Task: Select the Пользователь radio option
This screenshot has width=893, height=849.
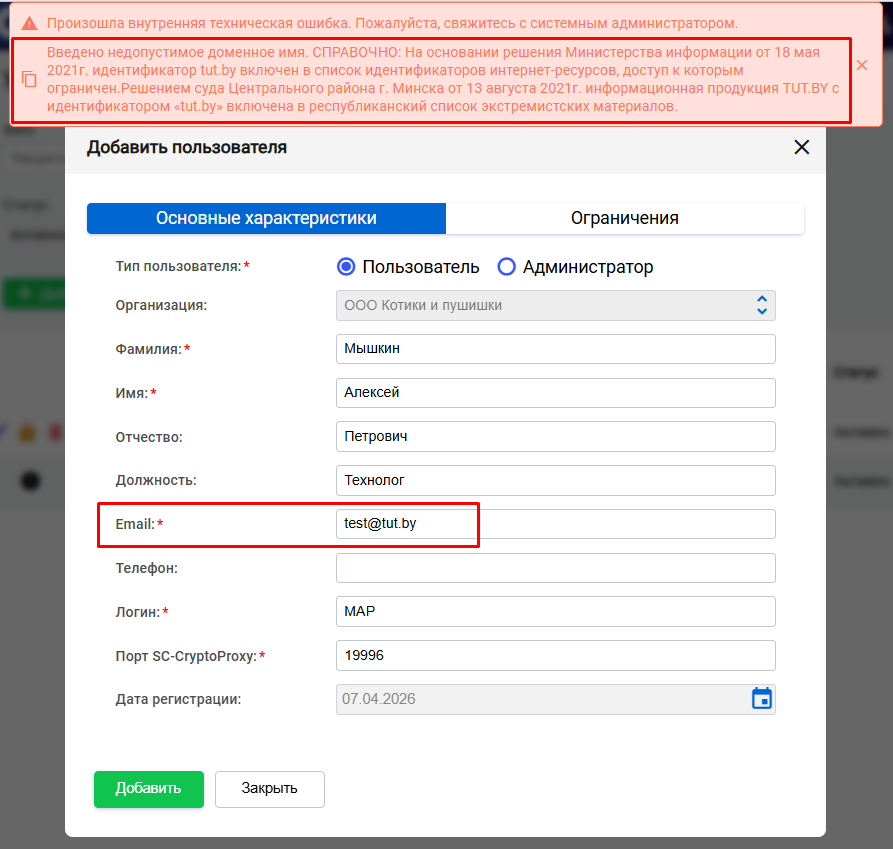Action: click(347, 267)
